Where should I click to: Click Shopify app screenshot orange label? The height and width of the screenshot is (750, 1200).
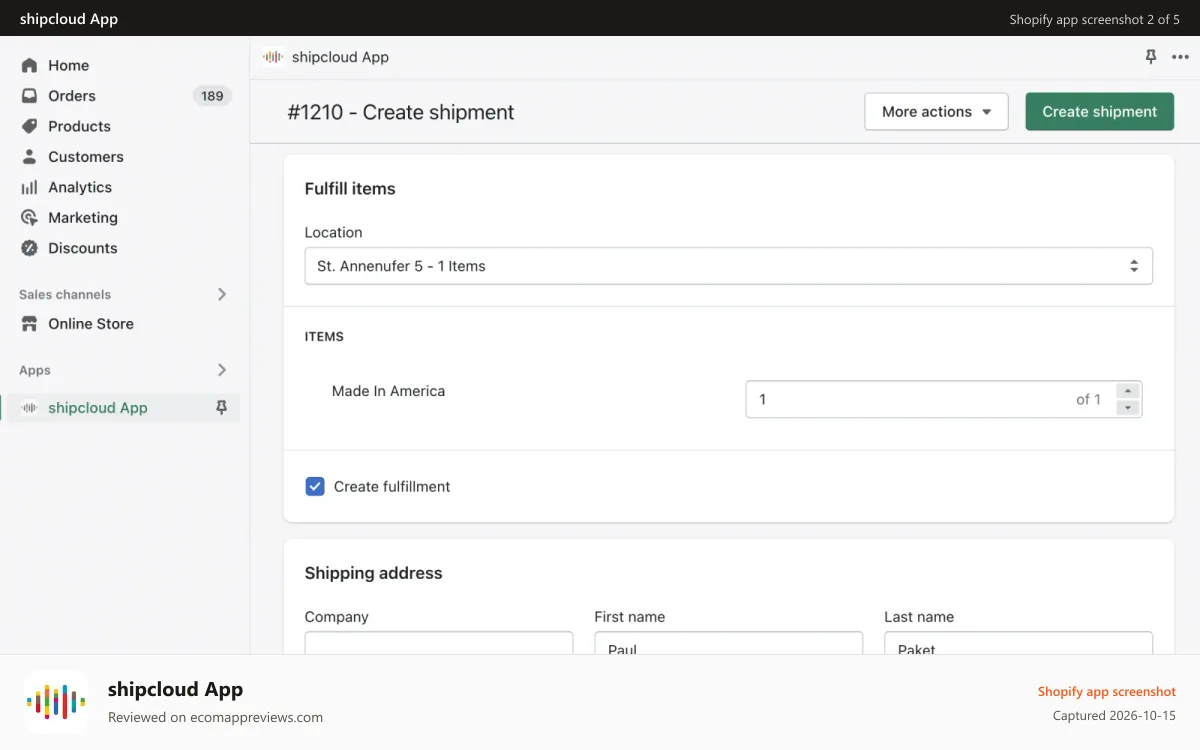[1107, 692]
